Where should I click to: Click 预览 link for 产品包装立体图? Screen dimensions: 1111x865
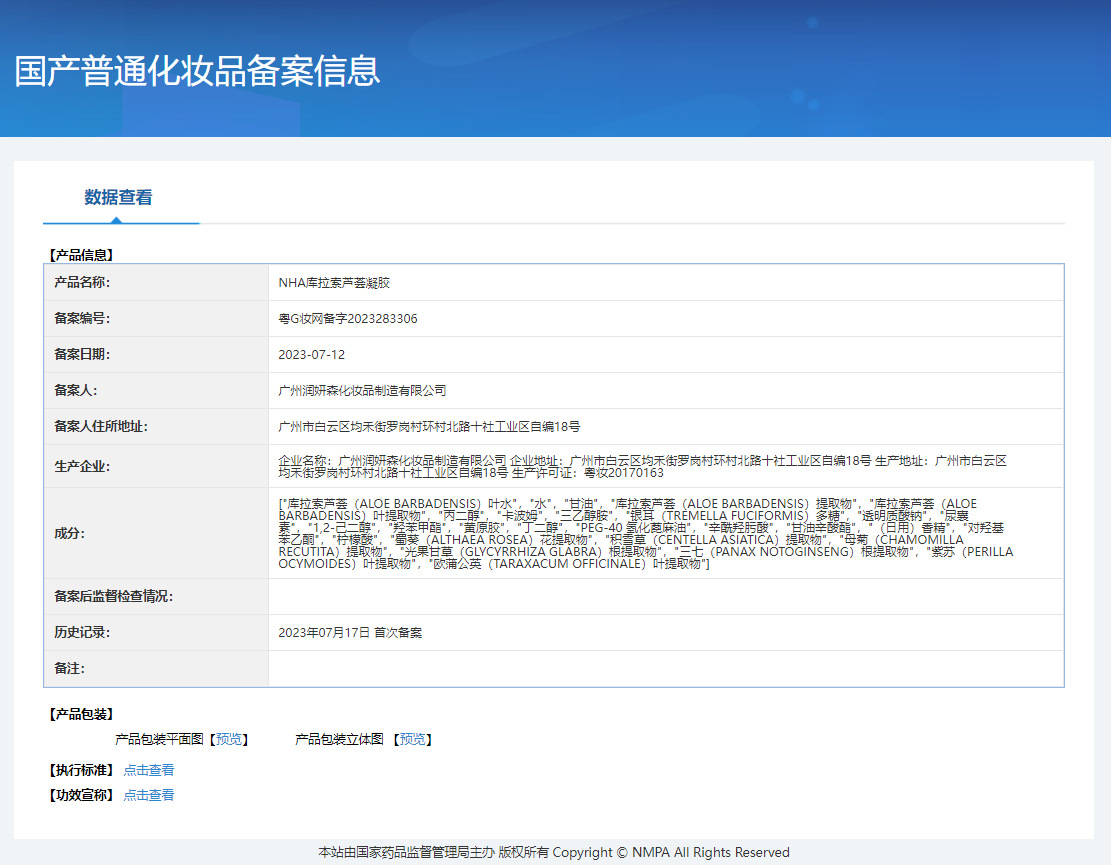tap(412, 739)
